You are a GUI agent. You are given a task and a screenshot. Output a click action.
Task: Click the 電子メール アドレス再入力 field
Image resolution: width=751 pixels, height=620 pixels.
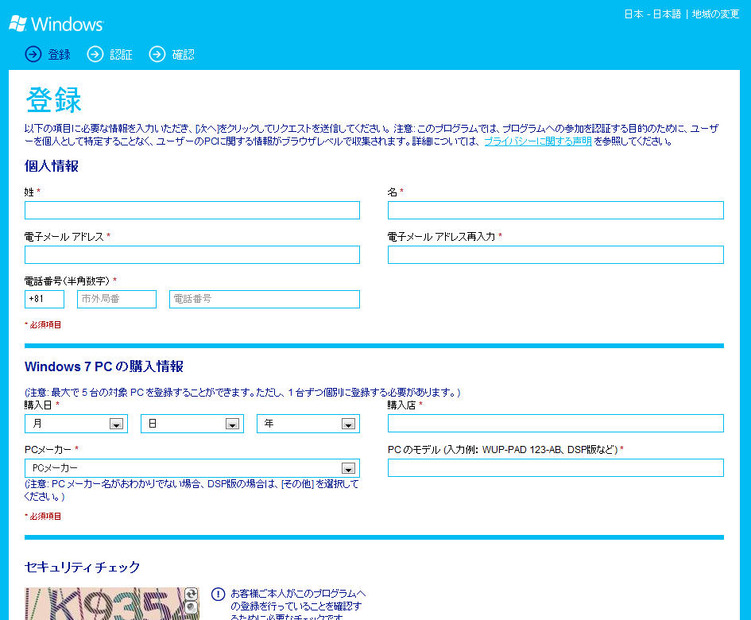tap(556, 255)
